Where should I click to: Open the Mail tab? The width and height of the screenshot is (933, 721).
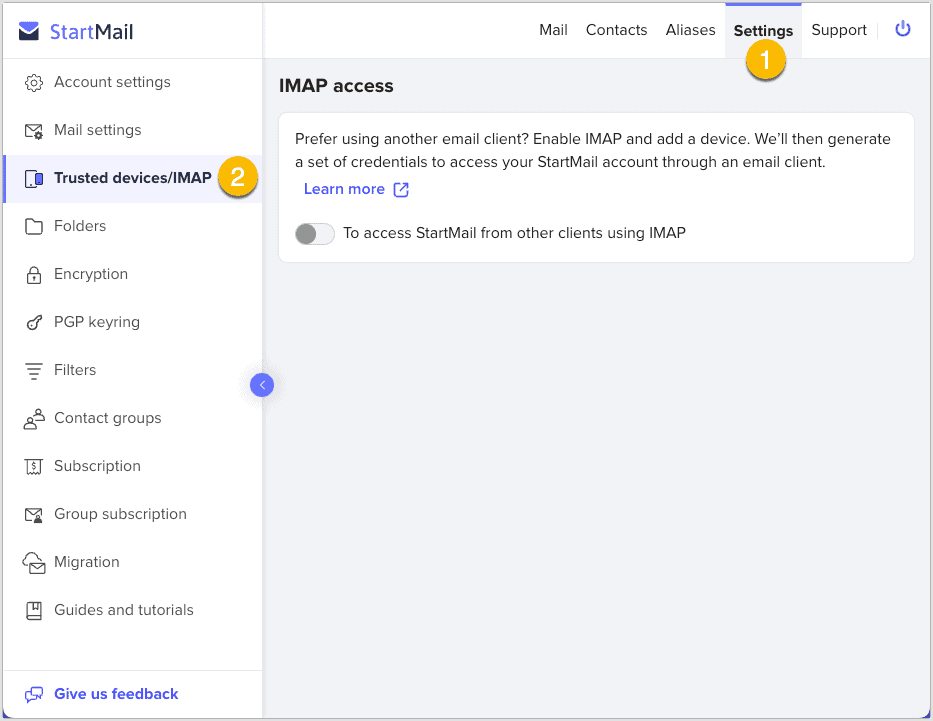point(553,30)
